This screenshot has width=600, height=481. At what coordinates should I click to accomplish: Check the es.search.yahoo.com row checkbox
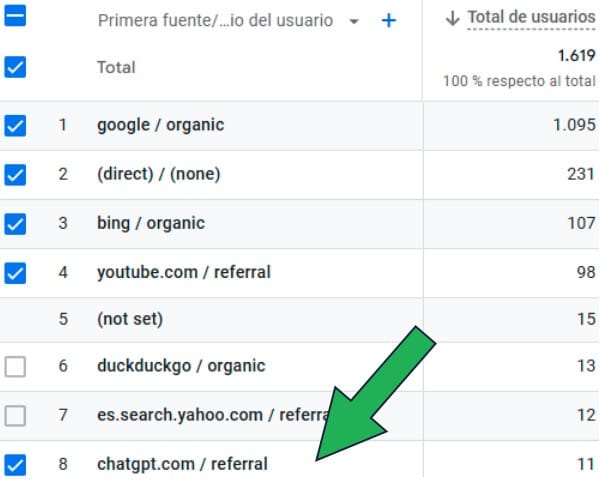(x=15, y=415)
